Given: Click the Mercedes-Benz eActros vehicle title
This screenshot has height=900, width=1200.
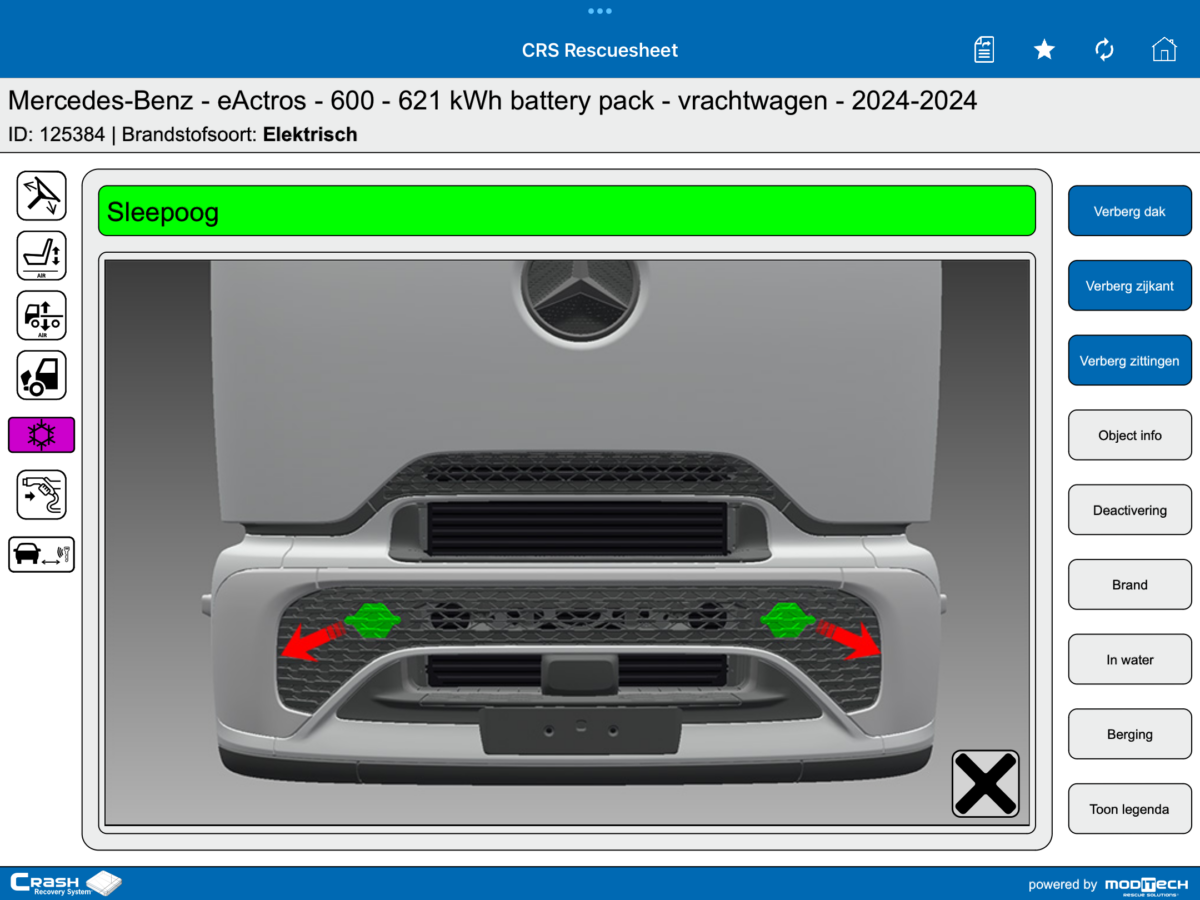Looking at the screenshot, I should click(x=492, y=100).
